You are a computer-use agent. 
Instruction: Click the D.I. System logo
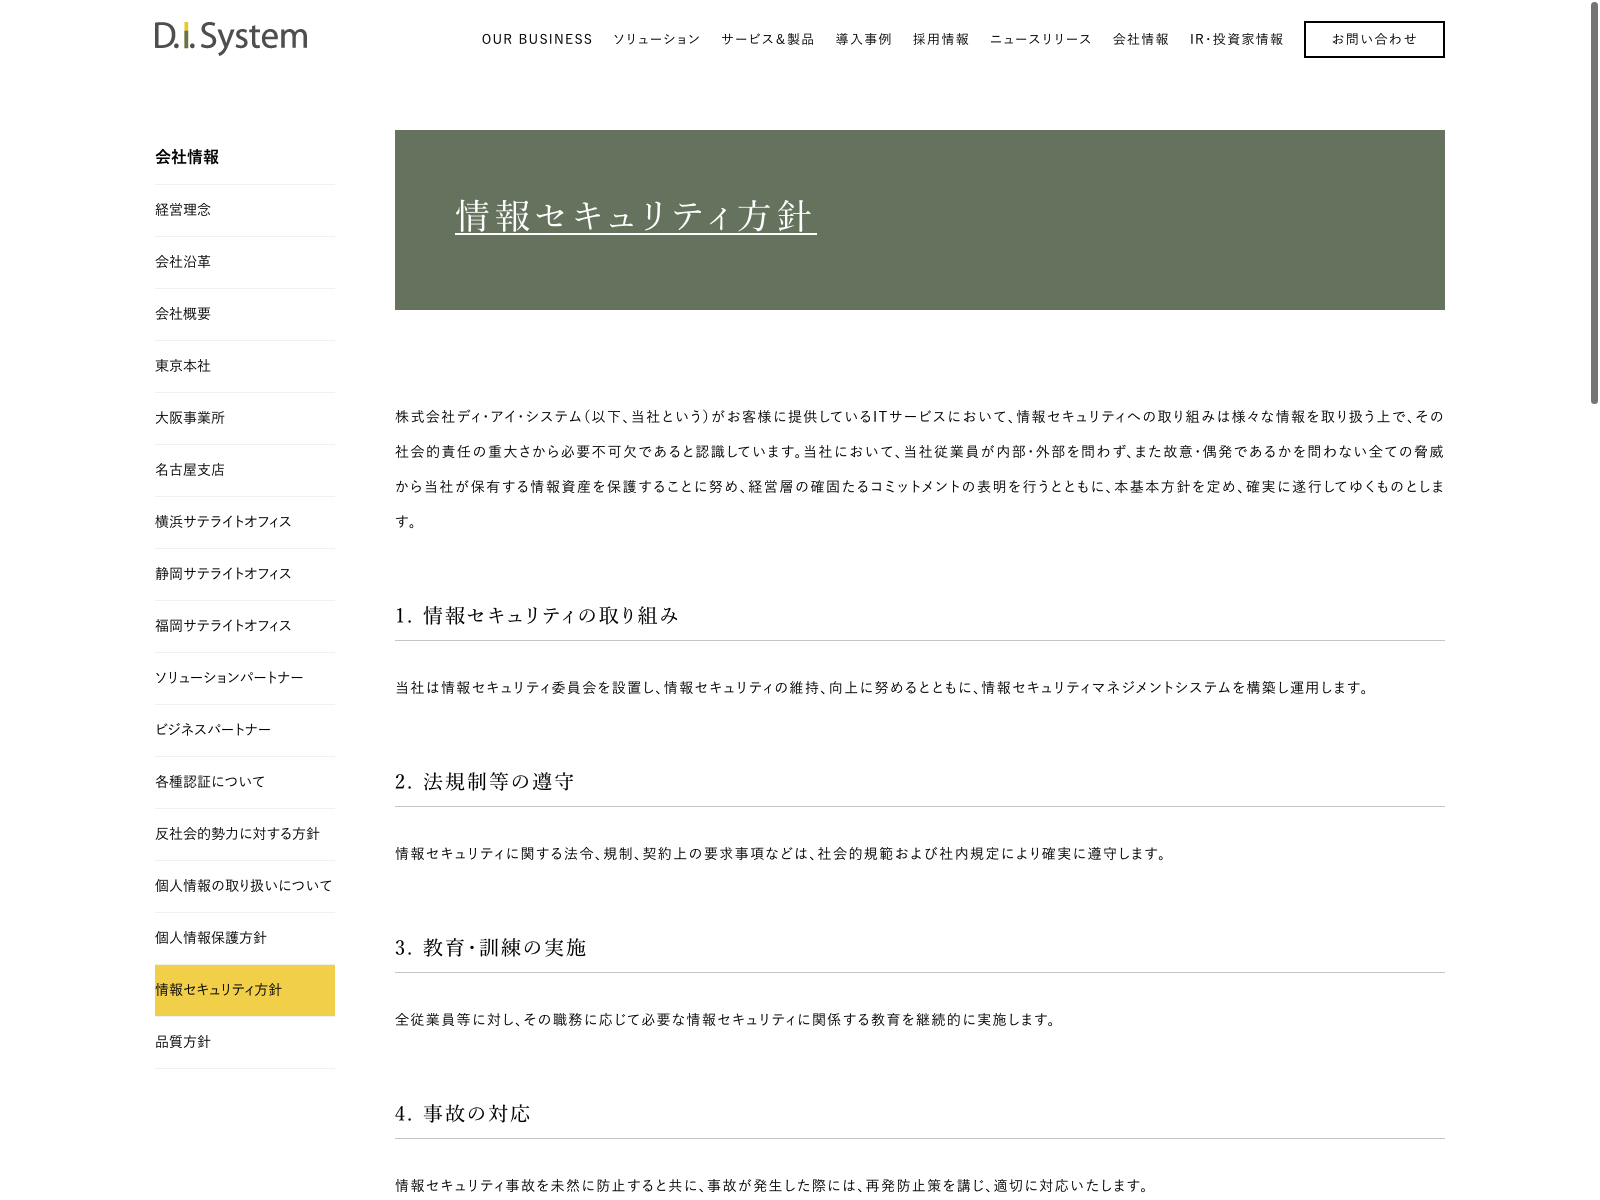coord(231,38)
